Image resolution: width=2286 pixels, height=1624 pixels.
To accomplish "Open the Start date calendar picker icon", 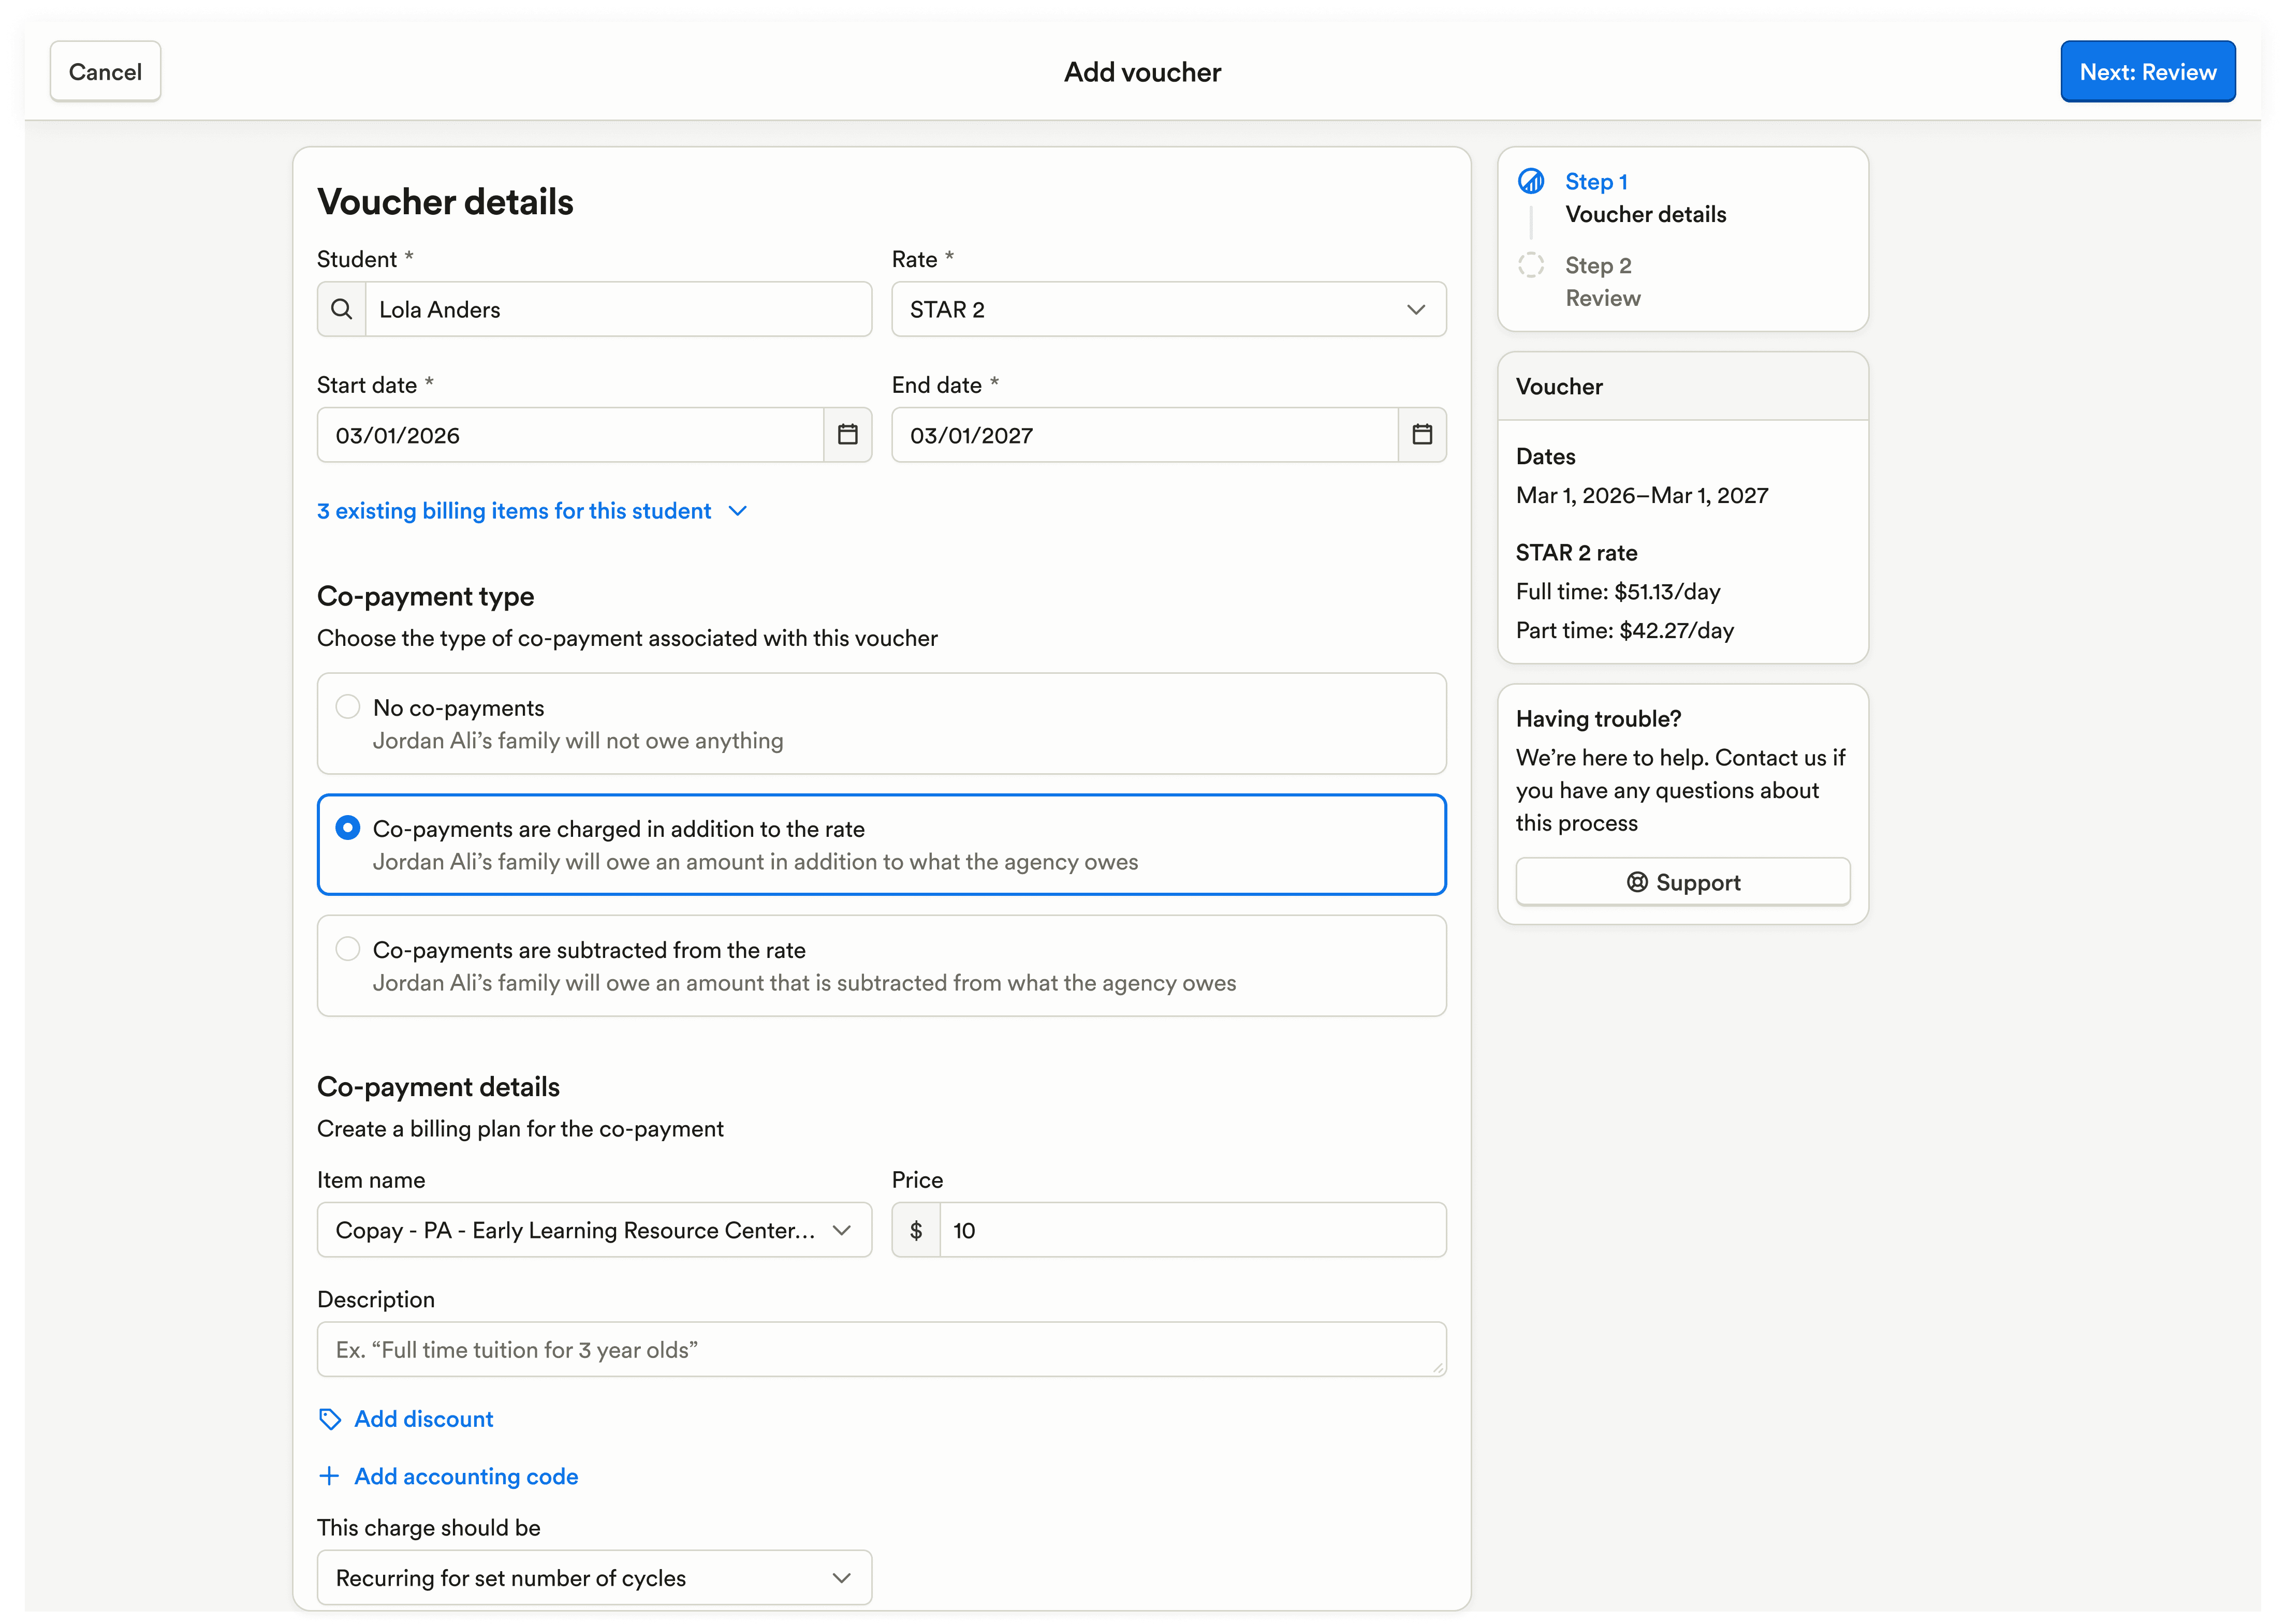I will pyautogui.click(x=847, y=435).
